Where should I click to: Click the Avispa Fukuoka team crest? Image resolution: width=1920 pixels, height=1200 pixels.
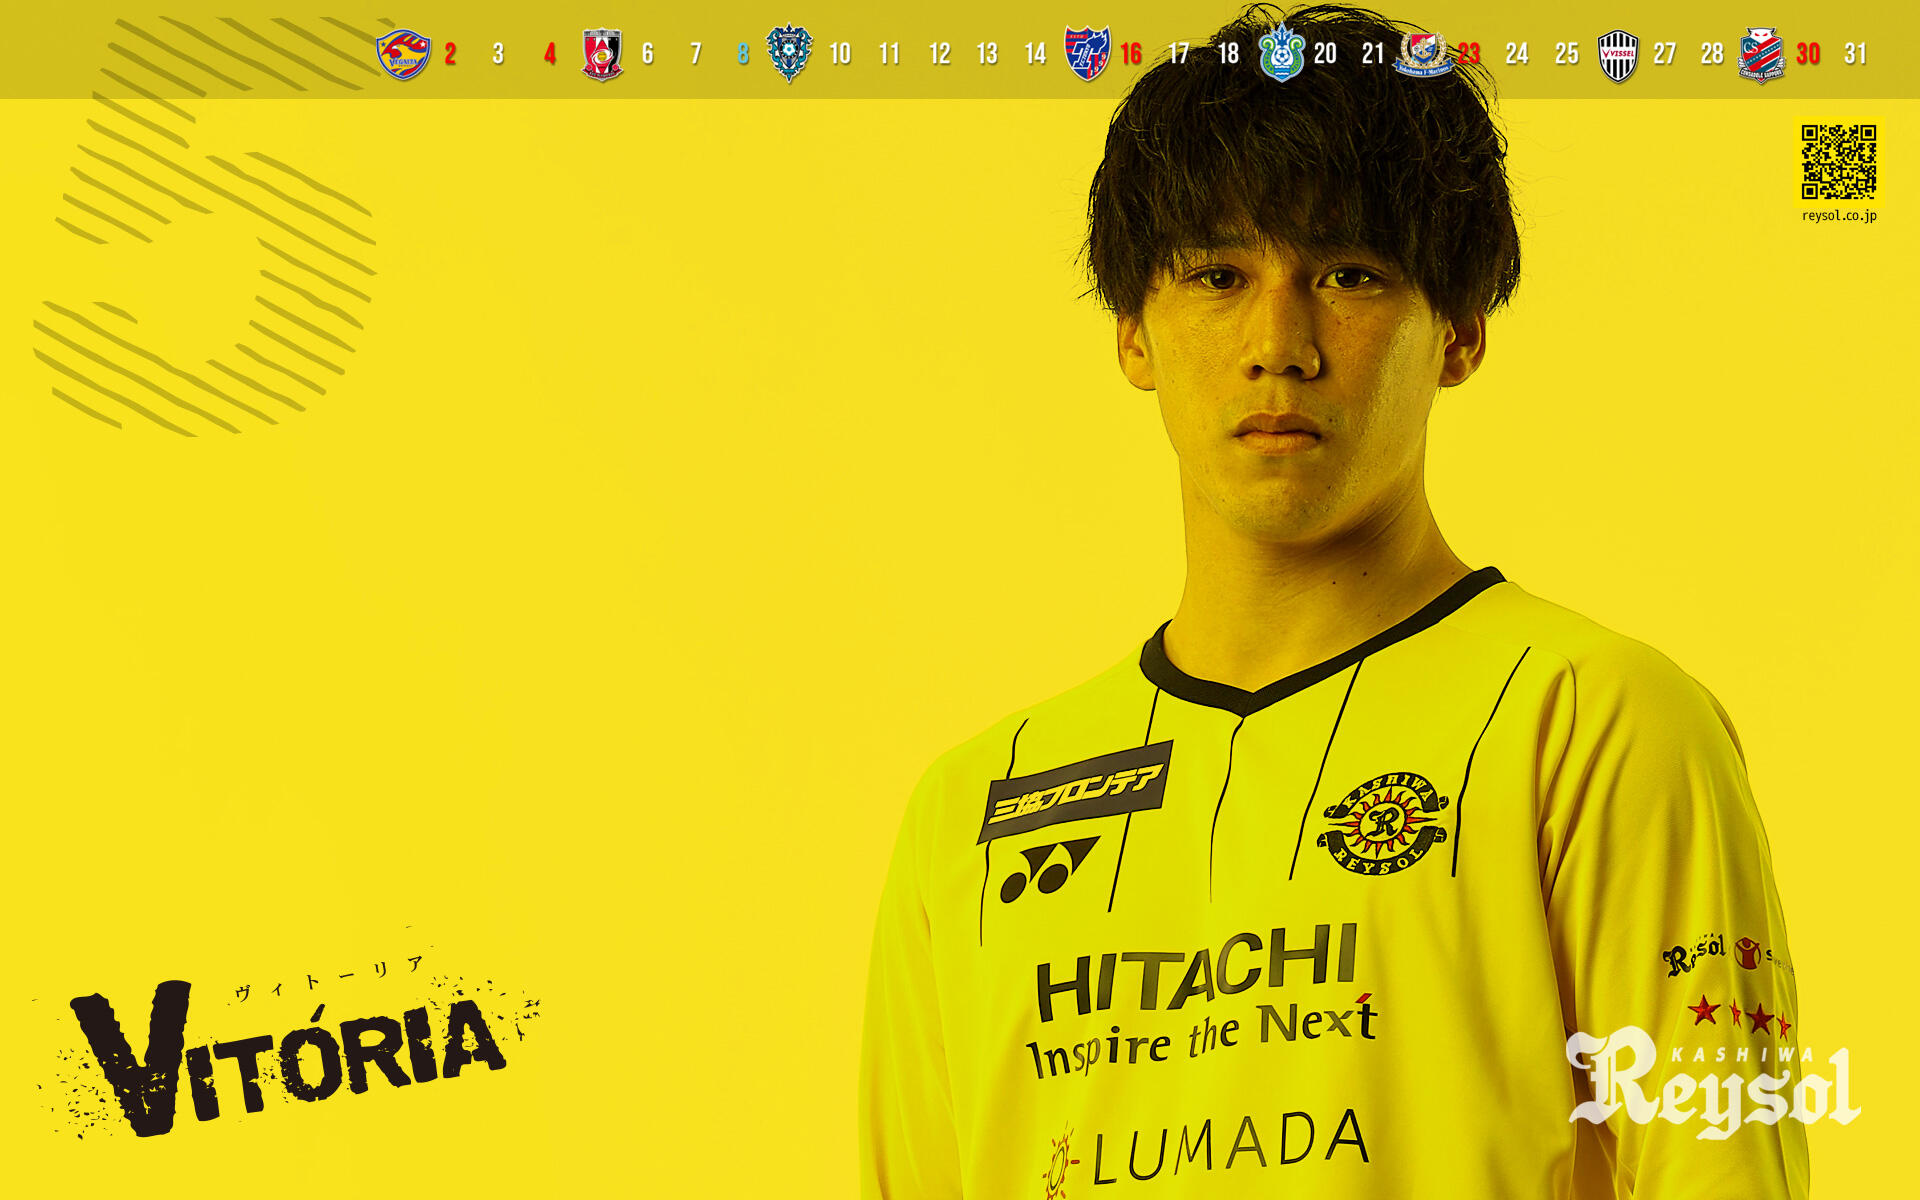[789, 53]
